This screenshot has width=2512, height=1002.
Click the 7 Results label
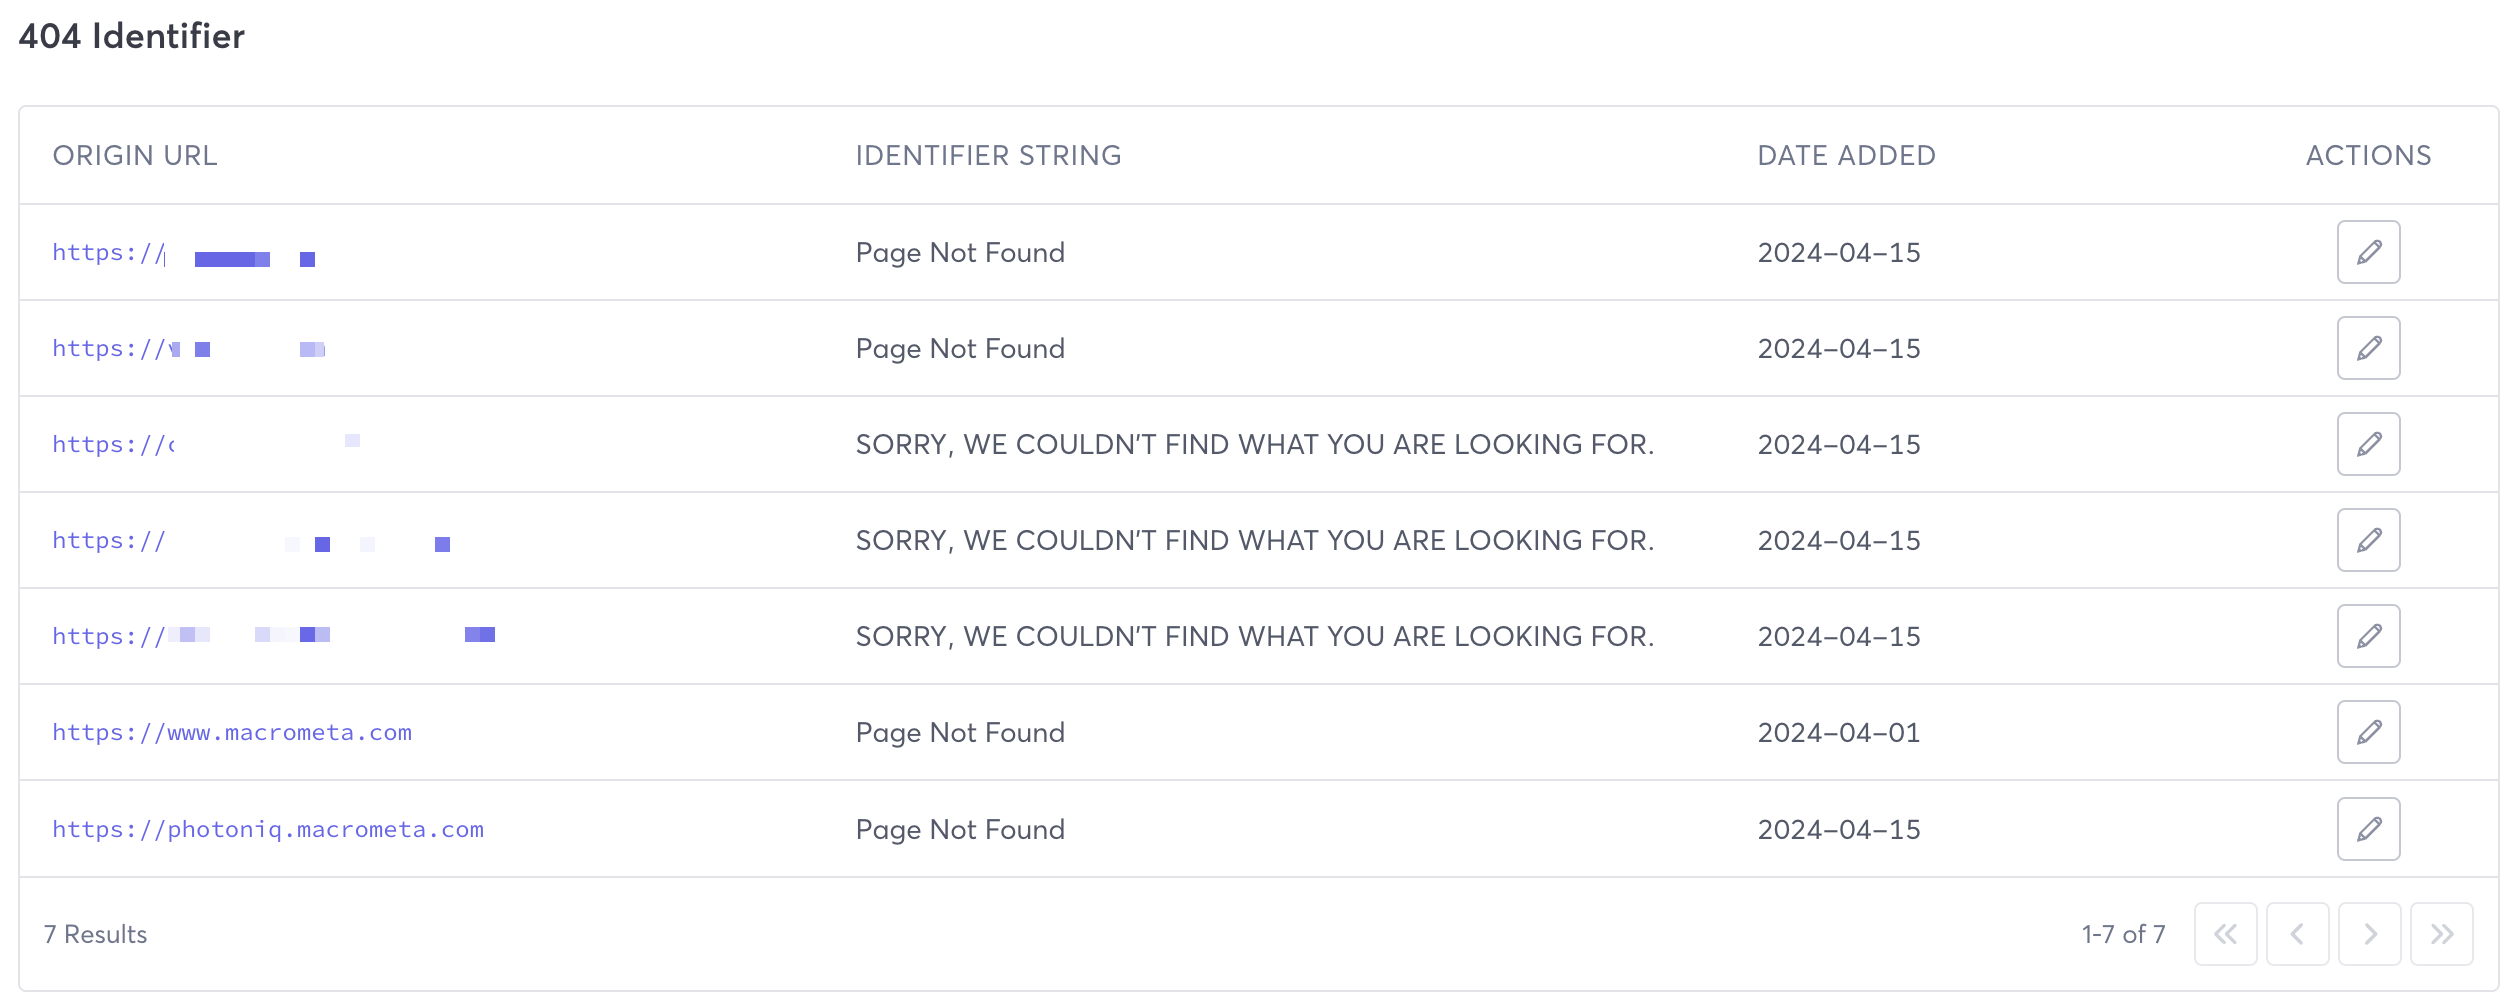[94, 934]
